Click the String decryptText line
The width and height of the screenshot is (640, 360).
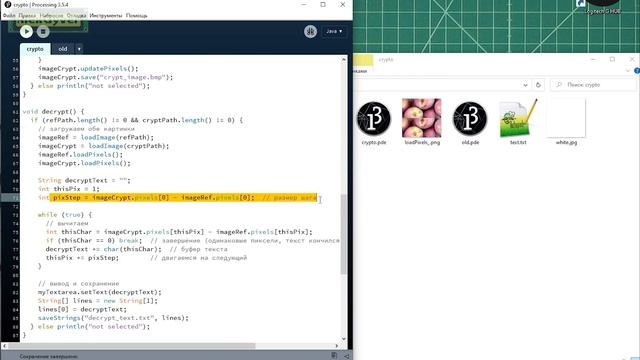click(84, 180)
